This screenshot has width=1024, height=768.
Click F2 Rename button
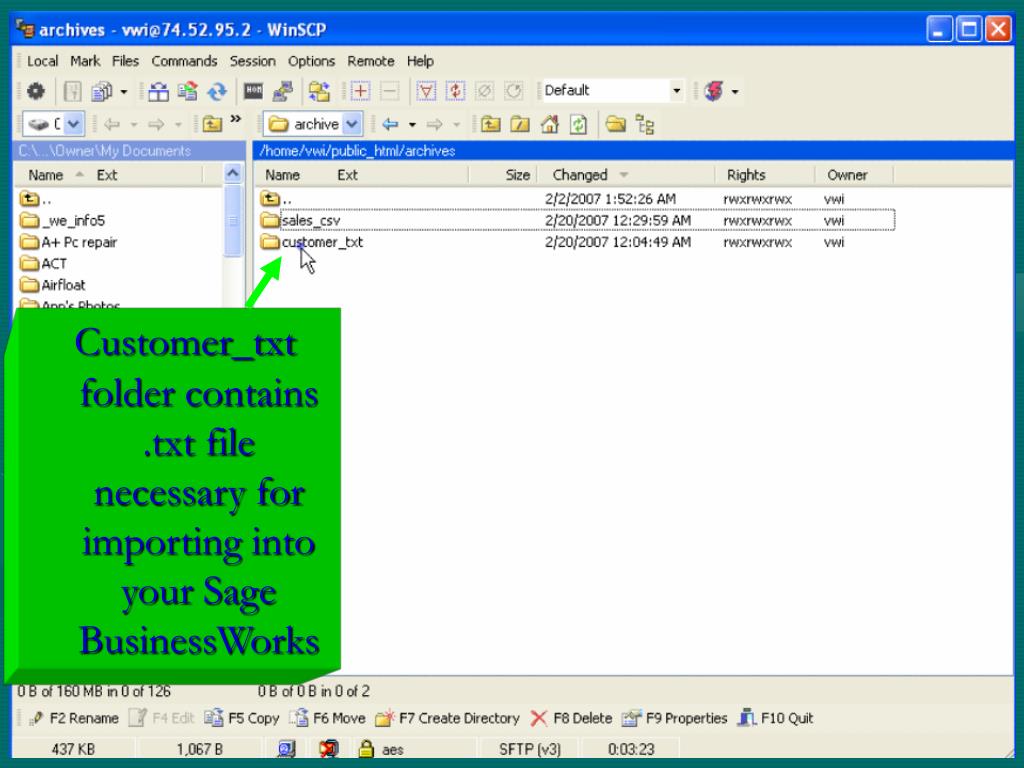pos(73,718)
